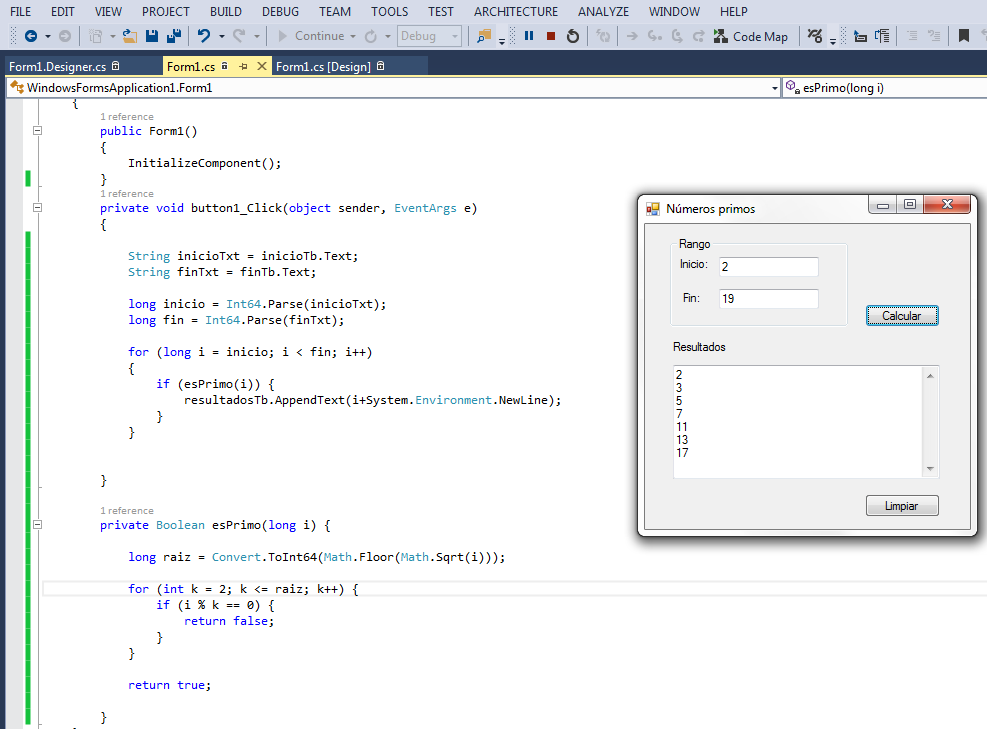Open Code Map from toolbar
The height and width of the screenshot is (729, 987).
click(x=750, y=36)
